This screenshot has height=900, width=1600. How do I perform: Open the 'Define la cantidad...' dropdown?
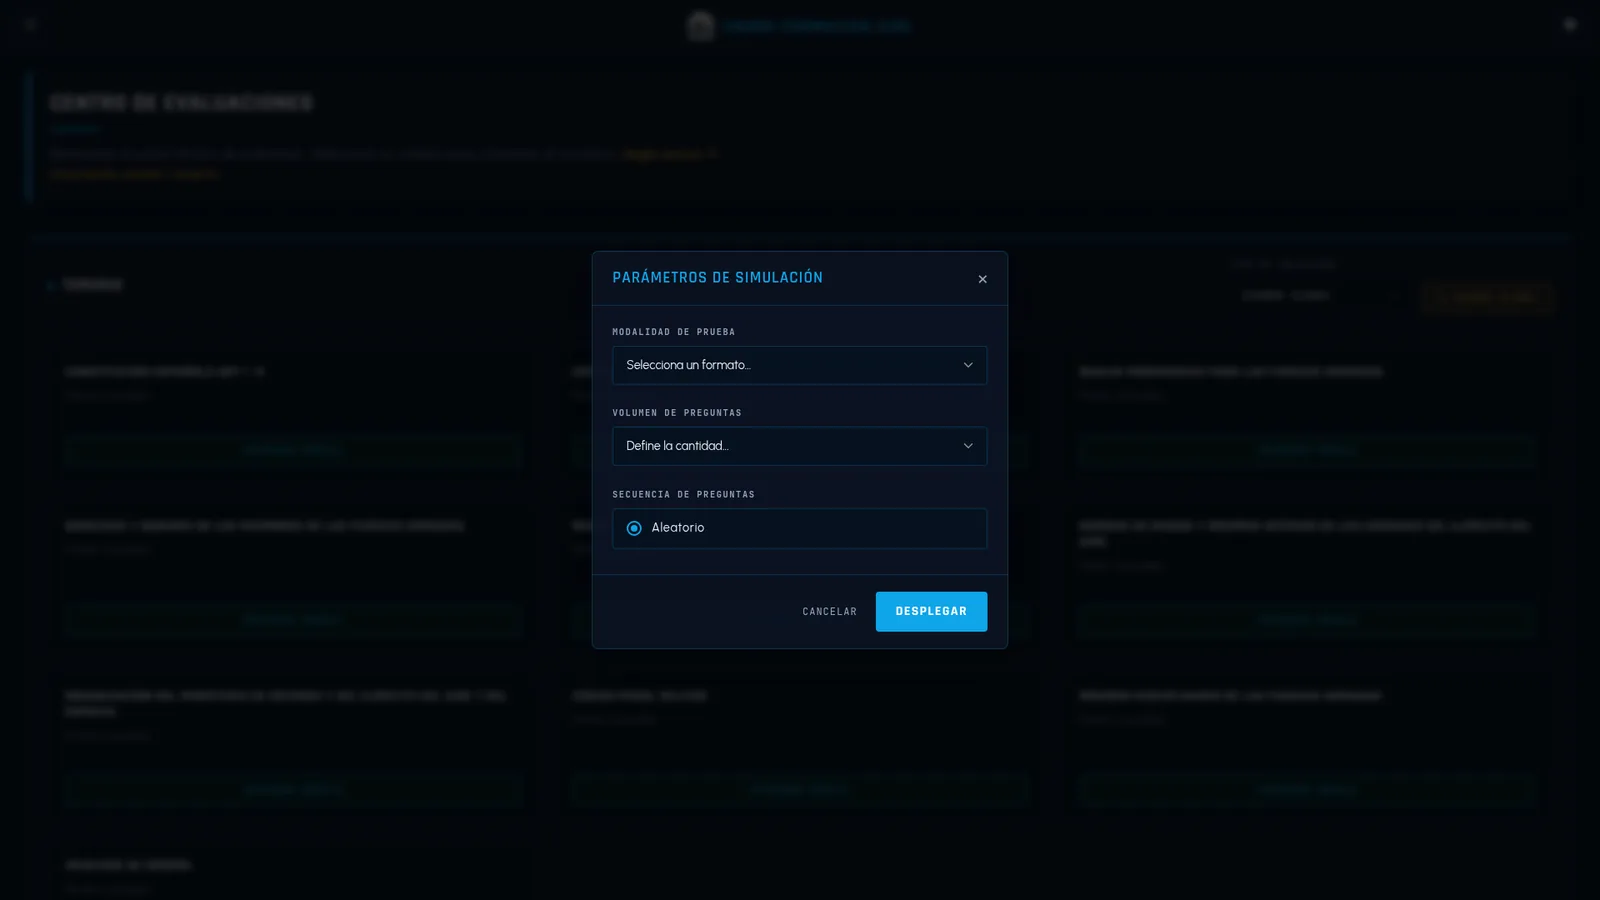point(799,446)
